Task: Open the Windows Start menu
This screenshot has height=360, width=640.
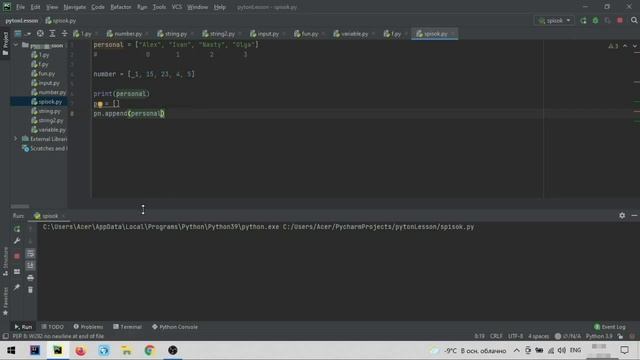Action: coord(11,350)
